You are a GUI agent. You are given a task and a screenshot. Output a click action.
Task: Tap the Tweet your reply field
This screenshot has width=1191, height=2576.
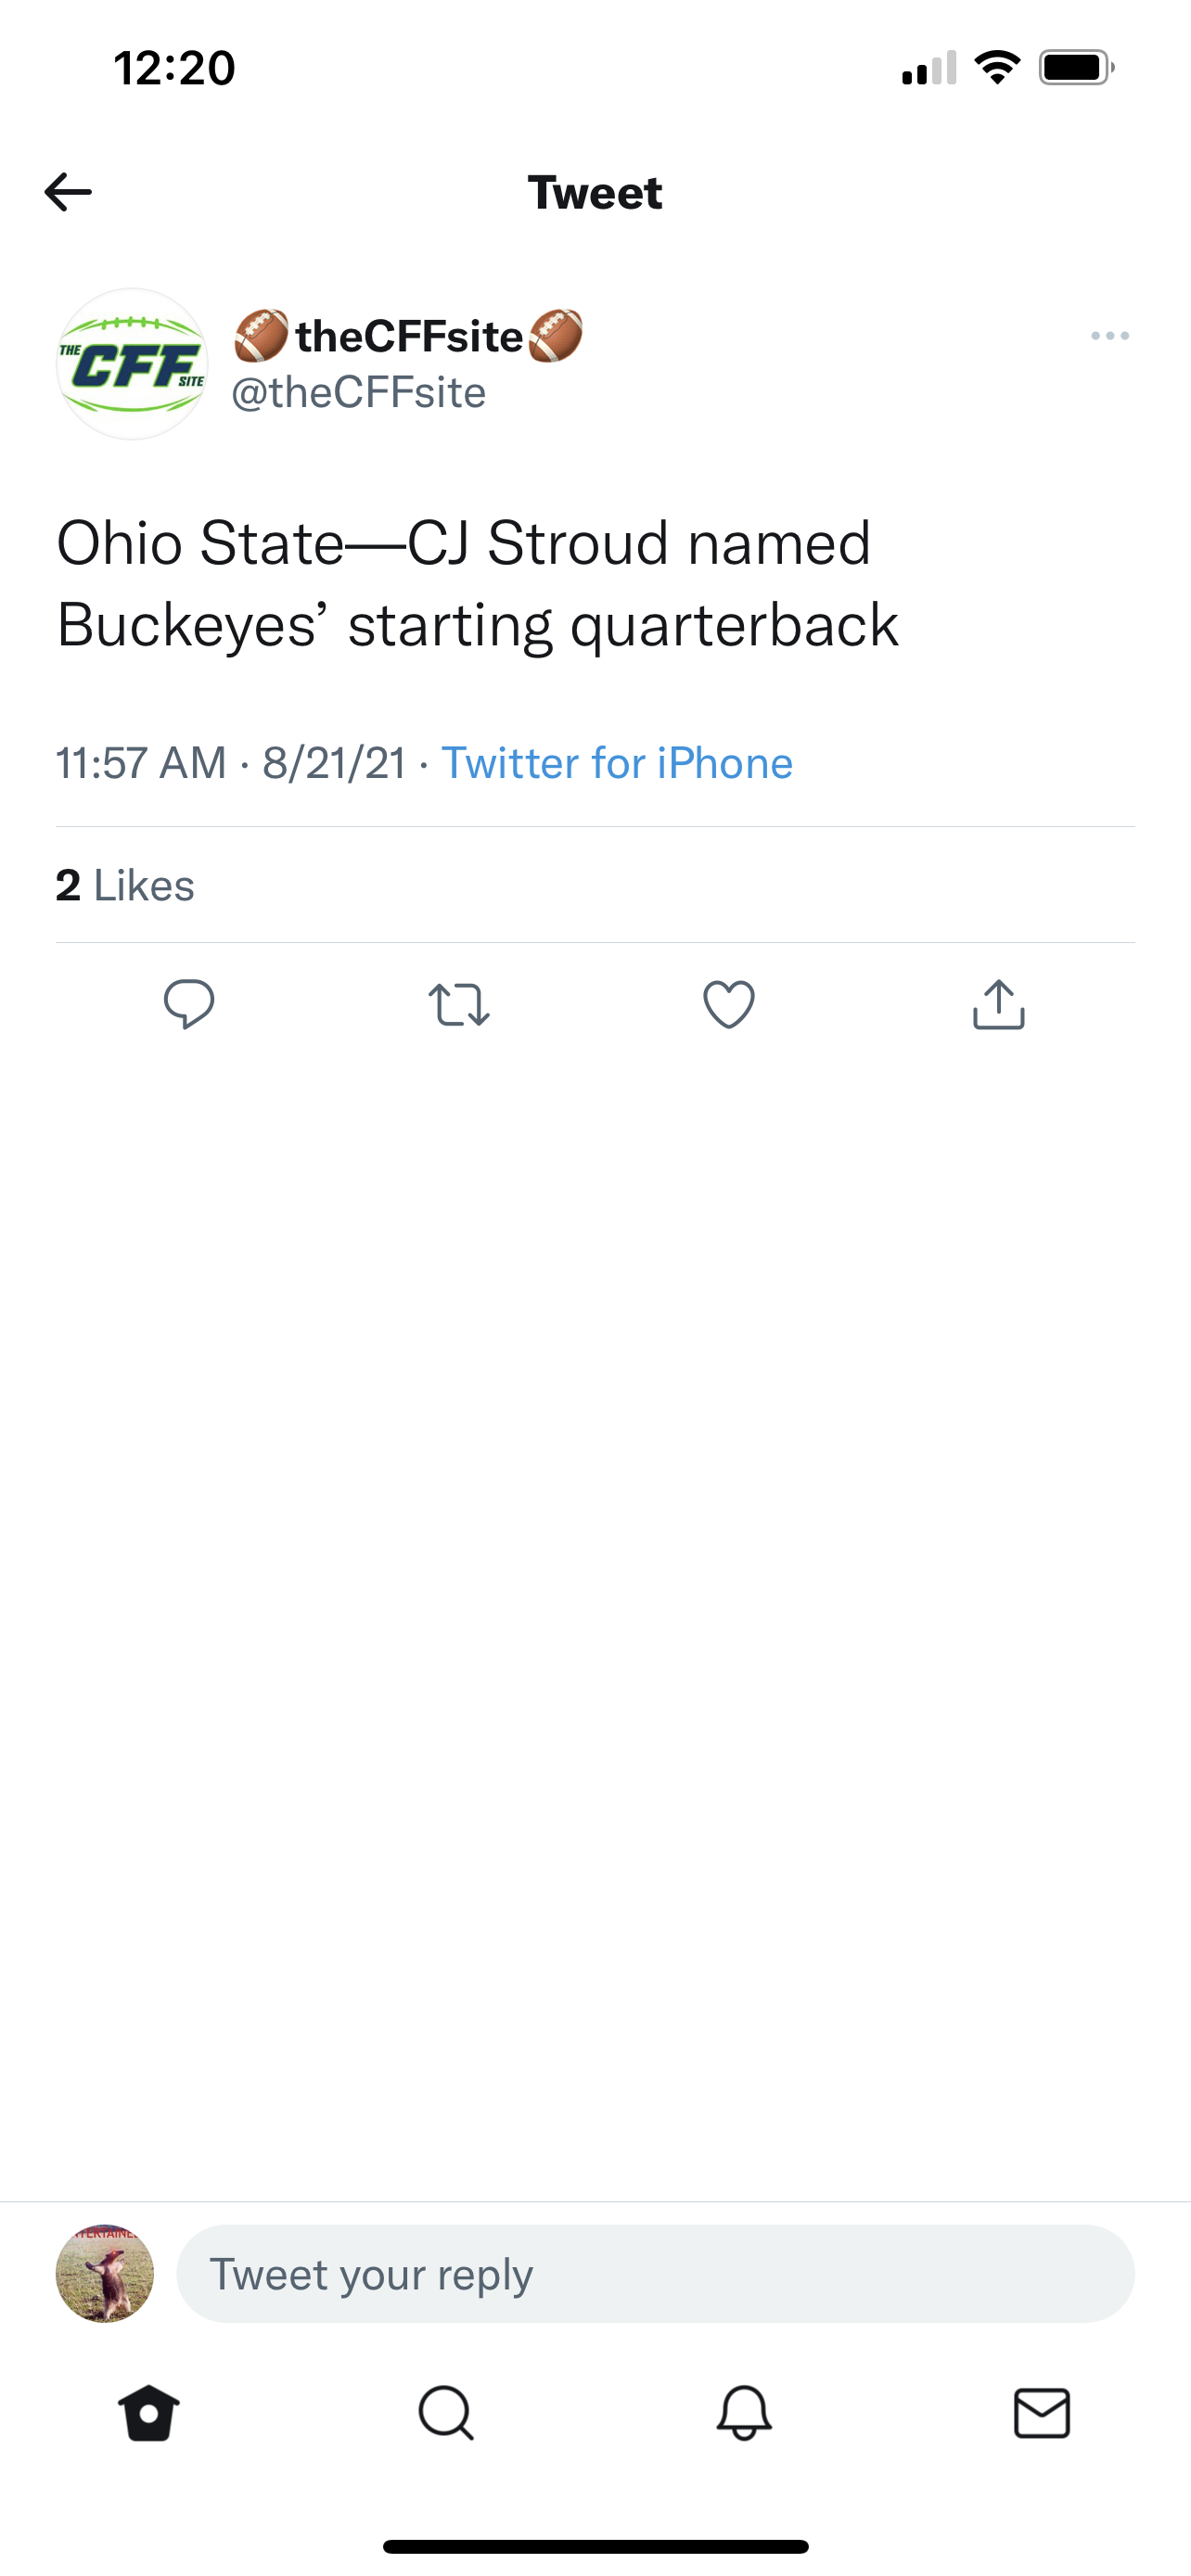coord(655,2274)
